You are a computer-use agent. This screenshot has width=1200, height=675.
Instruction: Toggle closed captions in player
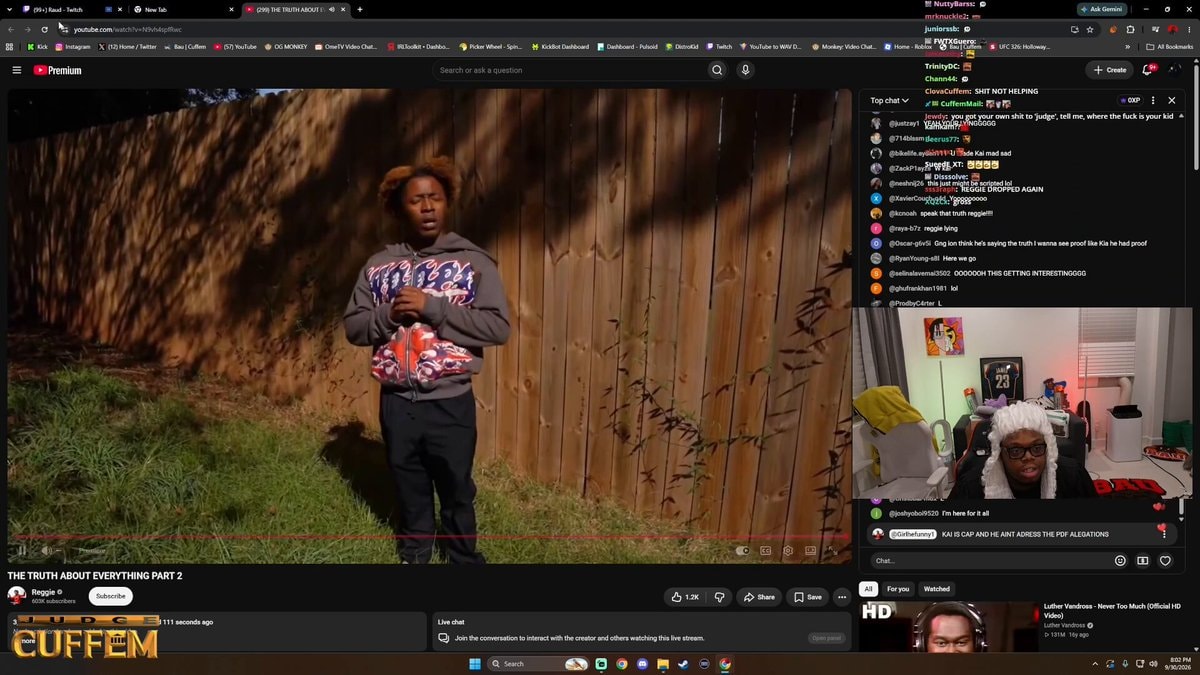(x=766, y=550)
